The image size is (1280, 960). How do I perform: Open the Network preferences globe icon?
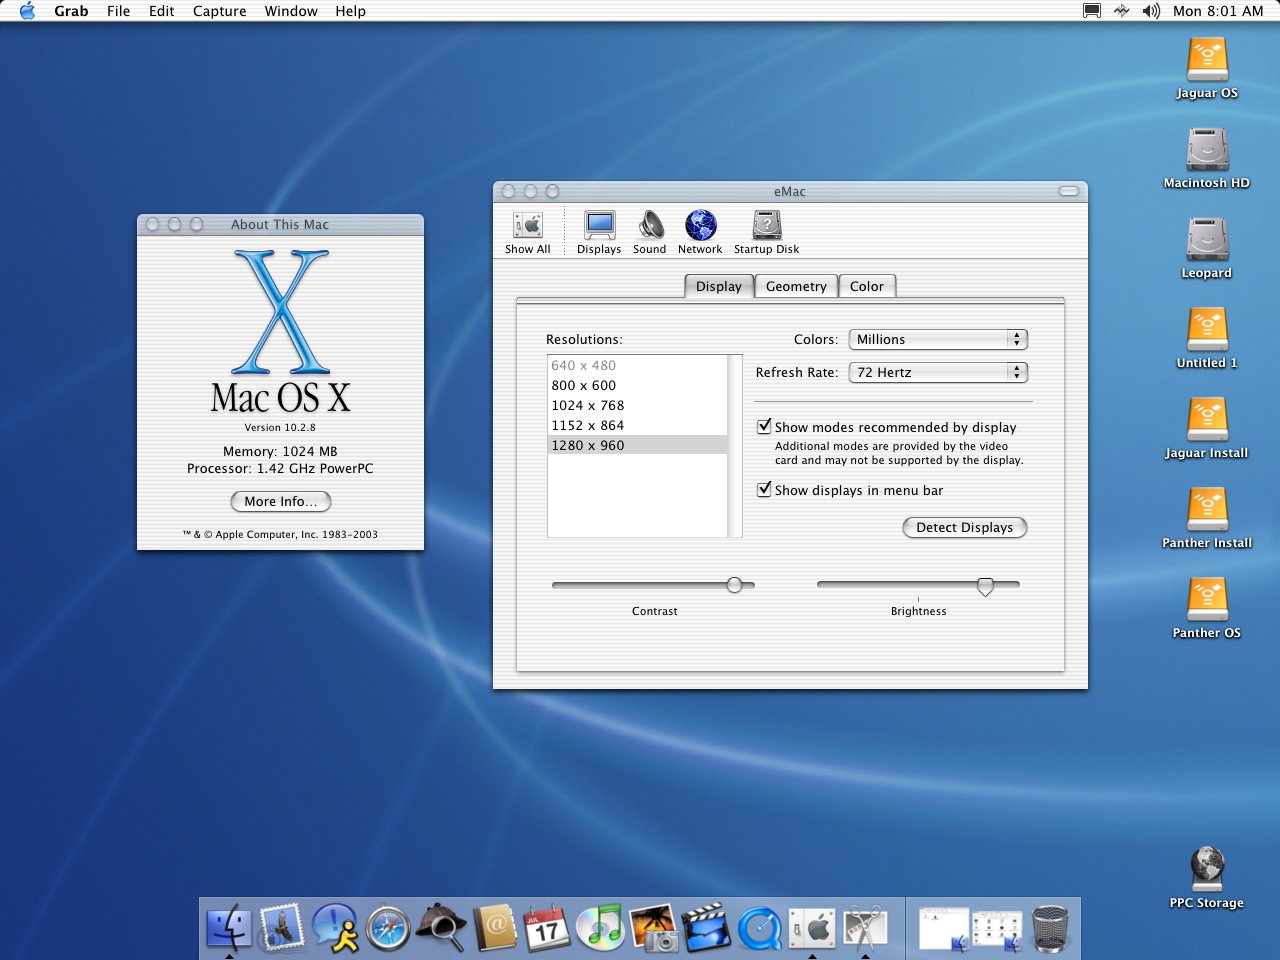tap(700, 227)
